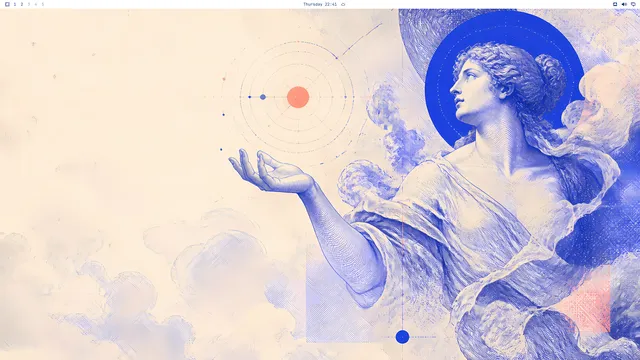The height and width of the screenshot is (360, 640).
Task: Switch to workspace 4
Action: tap(36, 4)
